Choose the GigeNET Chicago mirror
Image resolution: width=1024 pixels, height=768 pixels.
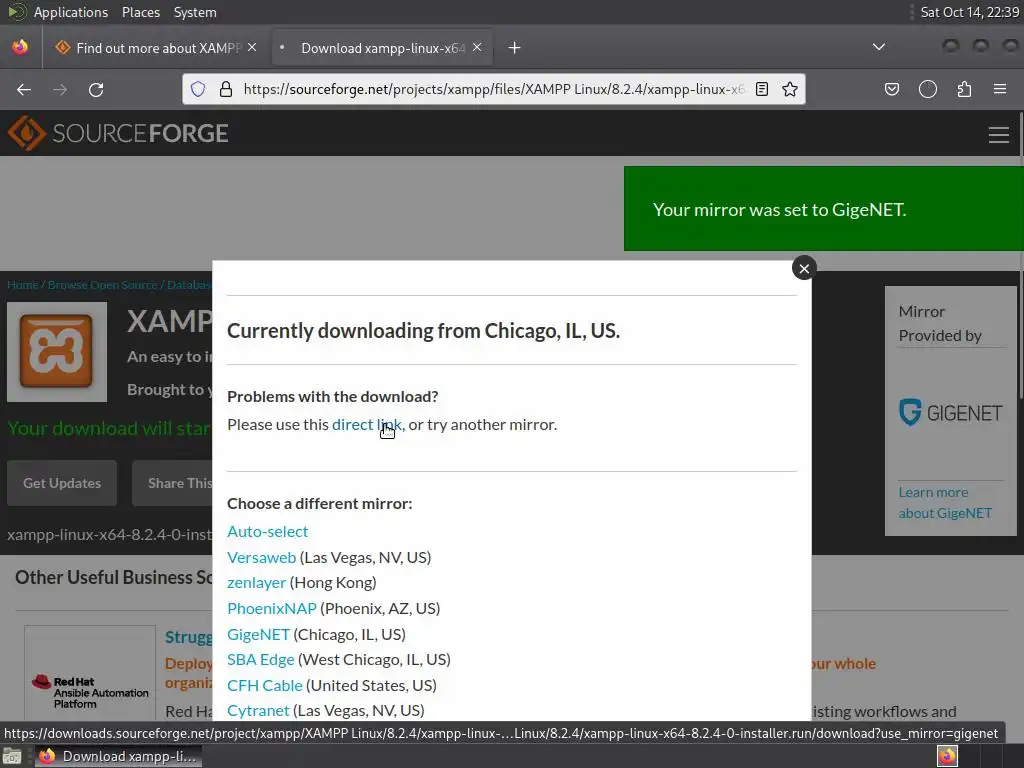pyautogui.click(x=259, y=634)
